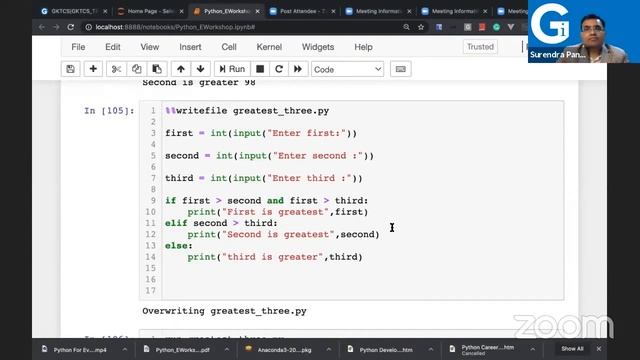Screen dimensions: 640x360
Task: Close the Python_EWorkshop browser tab
Action: click(x=257, y=11)
